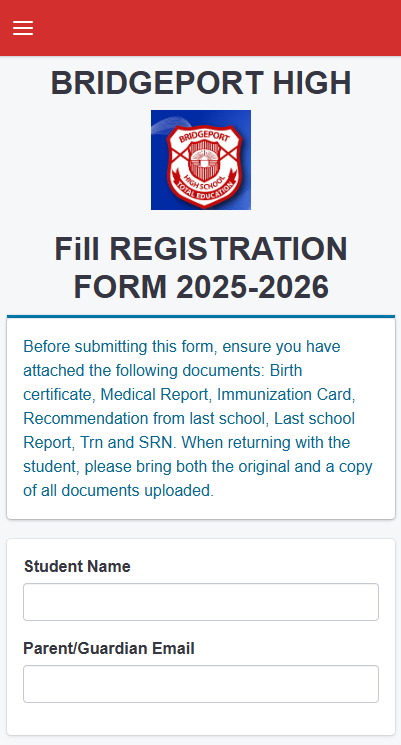Click the BRIDGEPORT lettering on the crest
Screen dimensions: 401x745
point(204,137)
